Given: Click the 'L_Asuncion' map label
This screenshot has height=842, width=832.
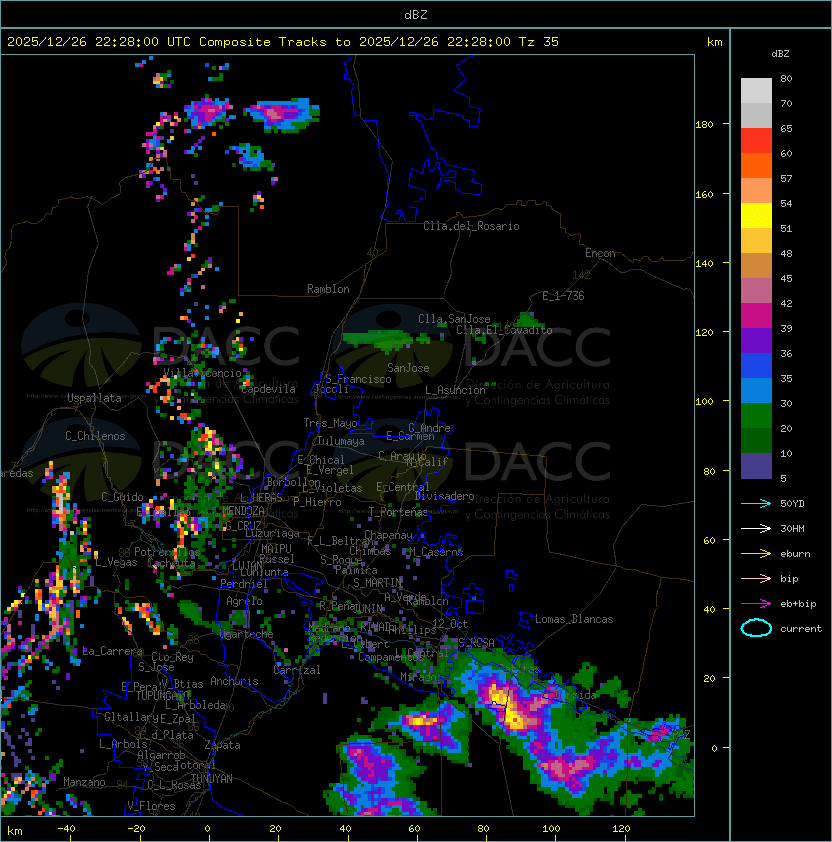Looking at the screenshot, I should point(455,390).
